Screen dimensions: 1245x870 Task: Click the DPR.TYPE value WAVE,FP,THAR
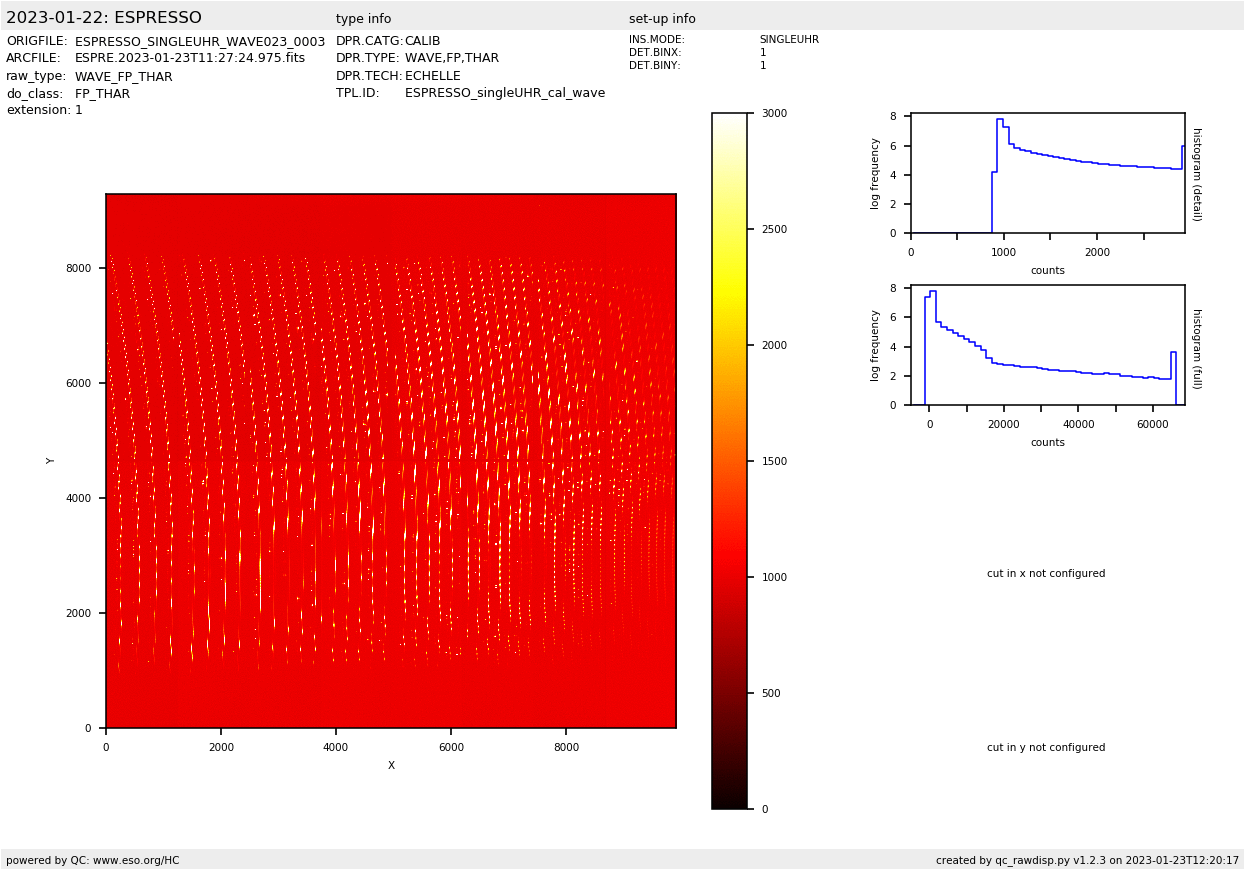[451, 59]
